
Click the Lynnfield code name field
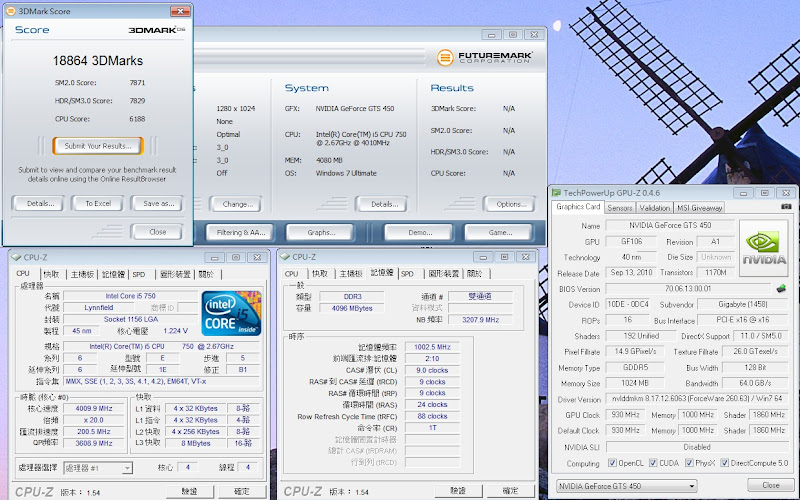98,308
